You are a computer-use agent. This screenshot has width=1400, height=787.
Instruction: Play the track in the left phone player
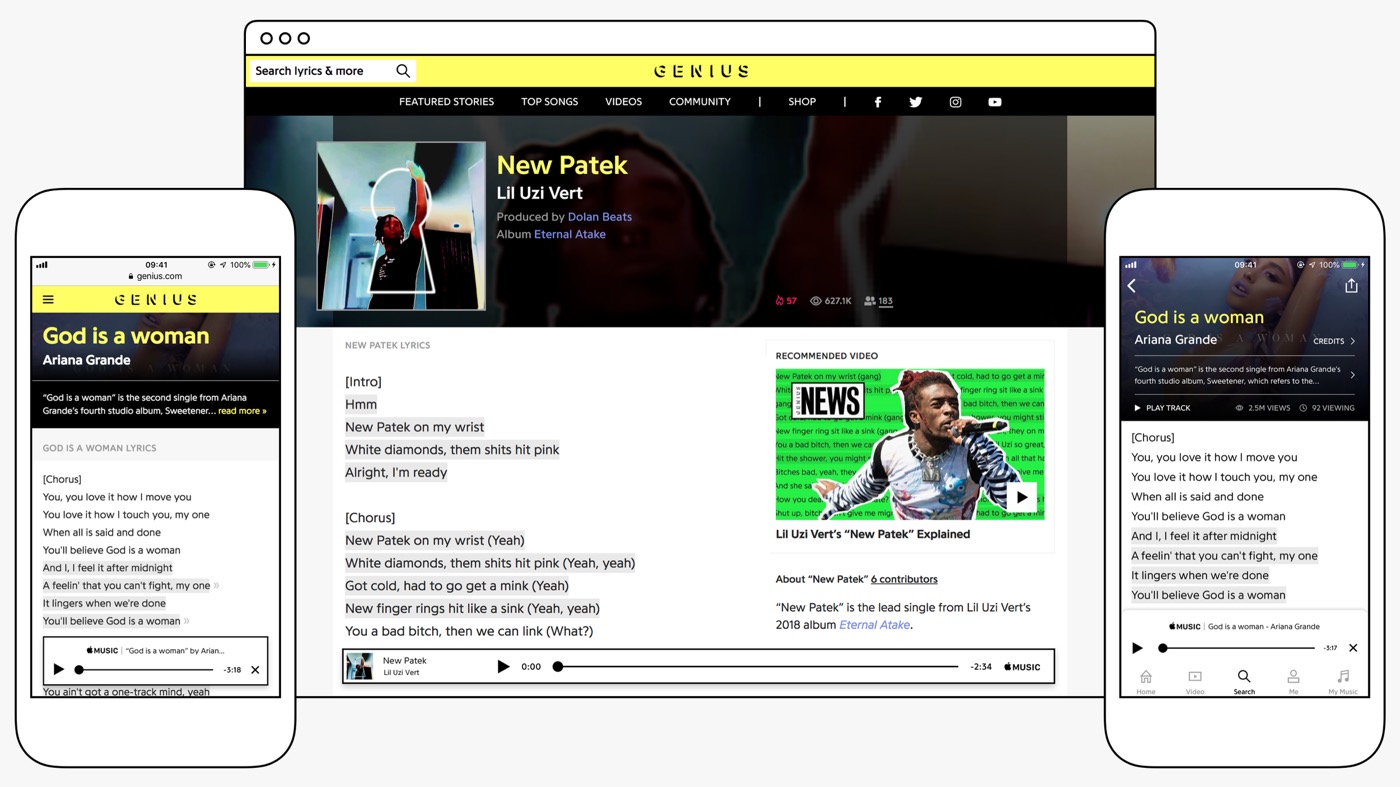pos(58,669)
